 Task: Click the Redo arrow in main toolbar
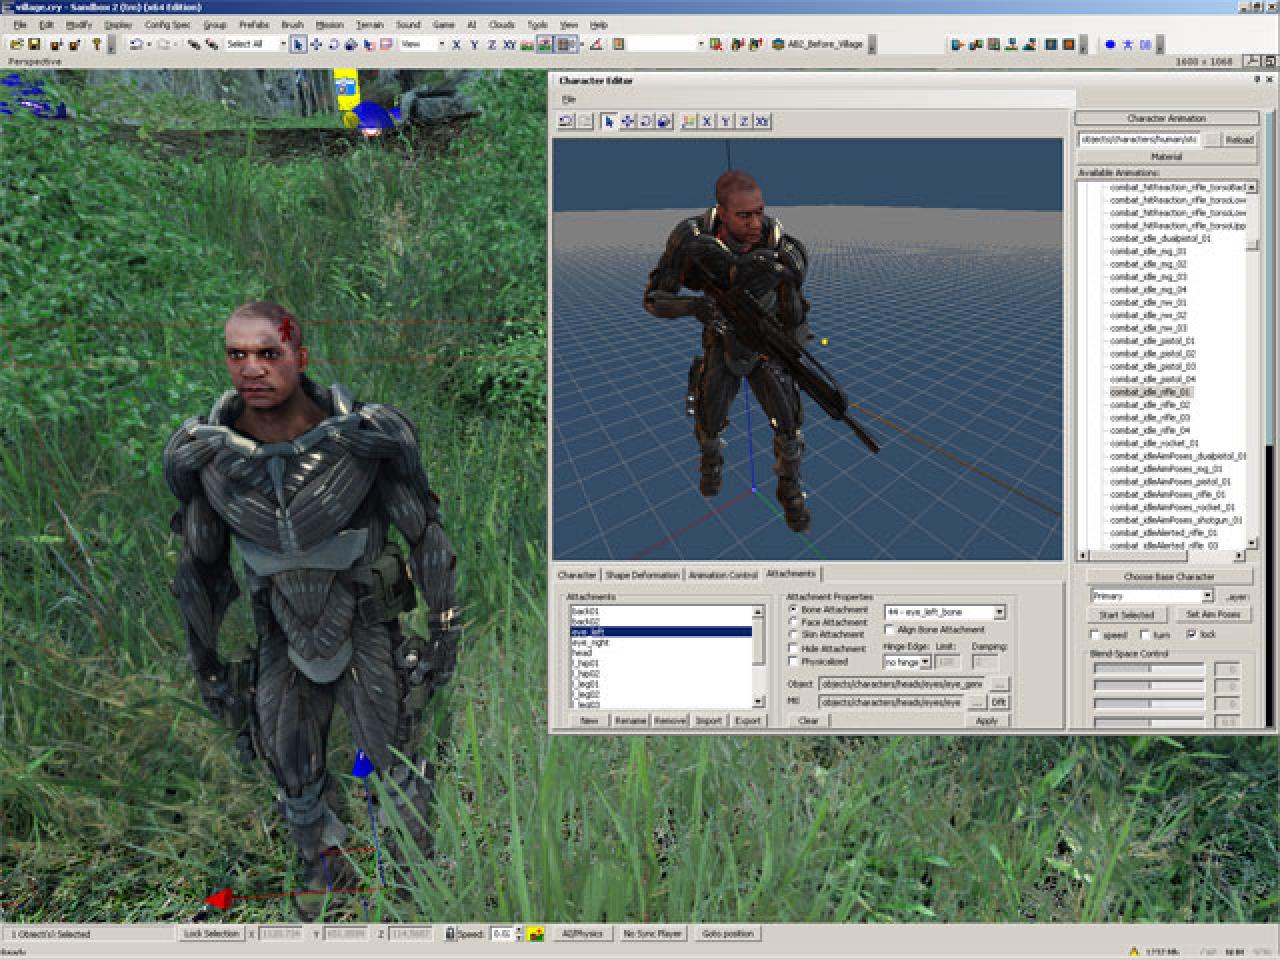(164, 44)
